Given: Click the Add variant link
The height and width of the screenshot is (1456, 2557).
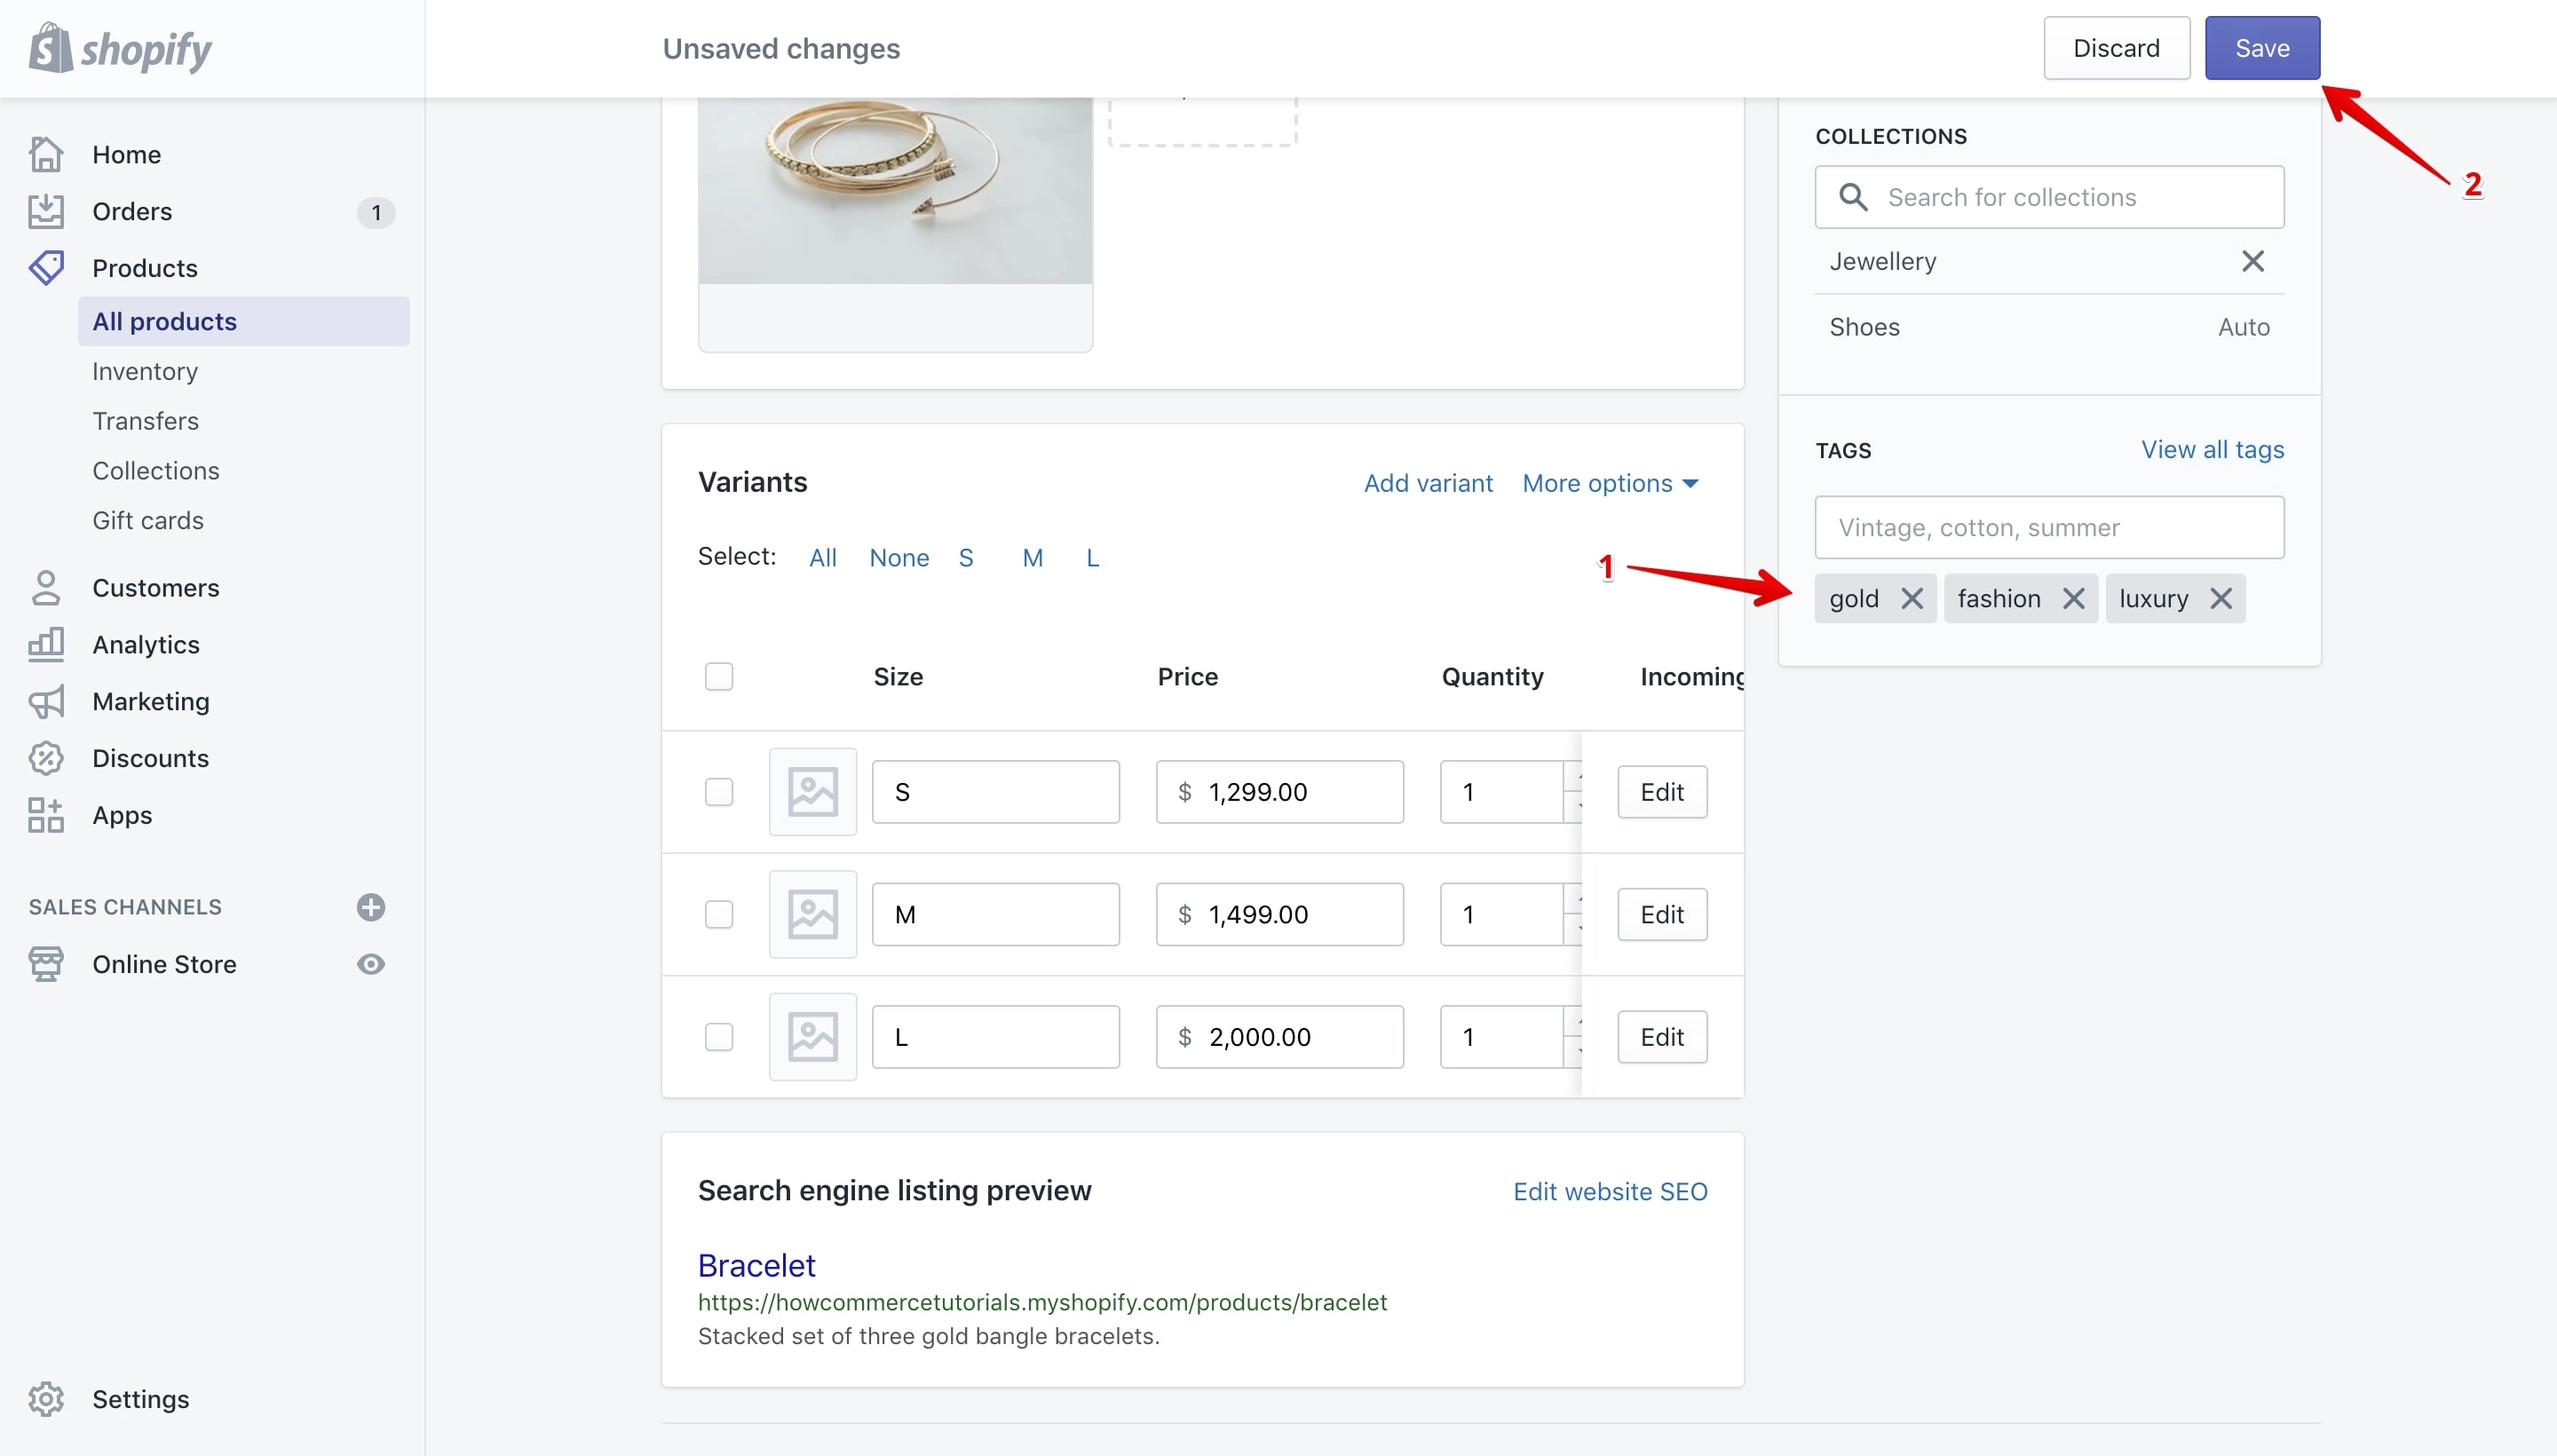Looking at the screenshot, I should (1428, 483).
